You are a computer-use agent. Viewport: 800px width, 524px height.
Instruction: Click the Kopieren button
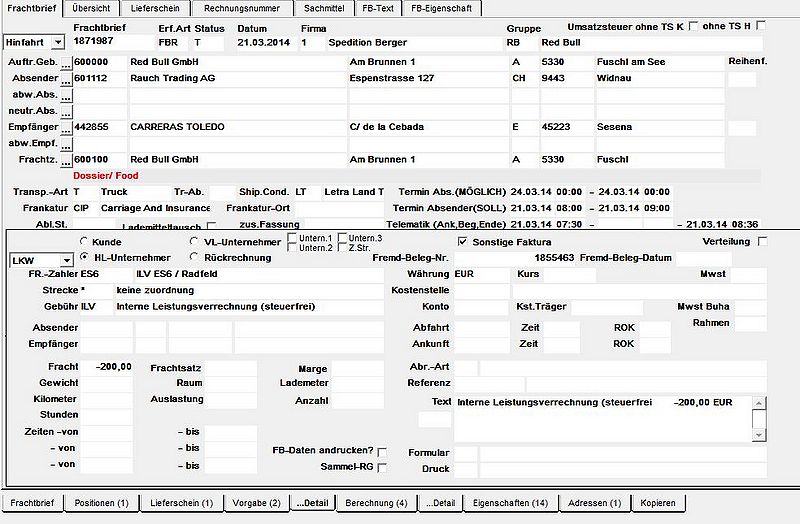[658, 503]
